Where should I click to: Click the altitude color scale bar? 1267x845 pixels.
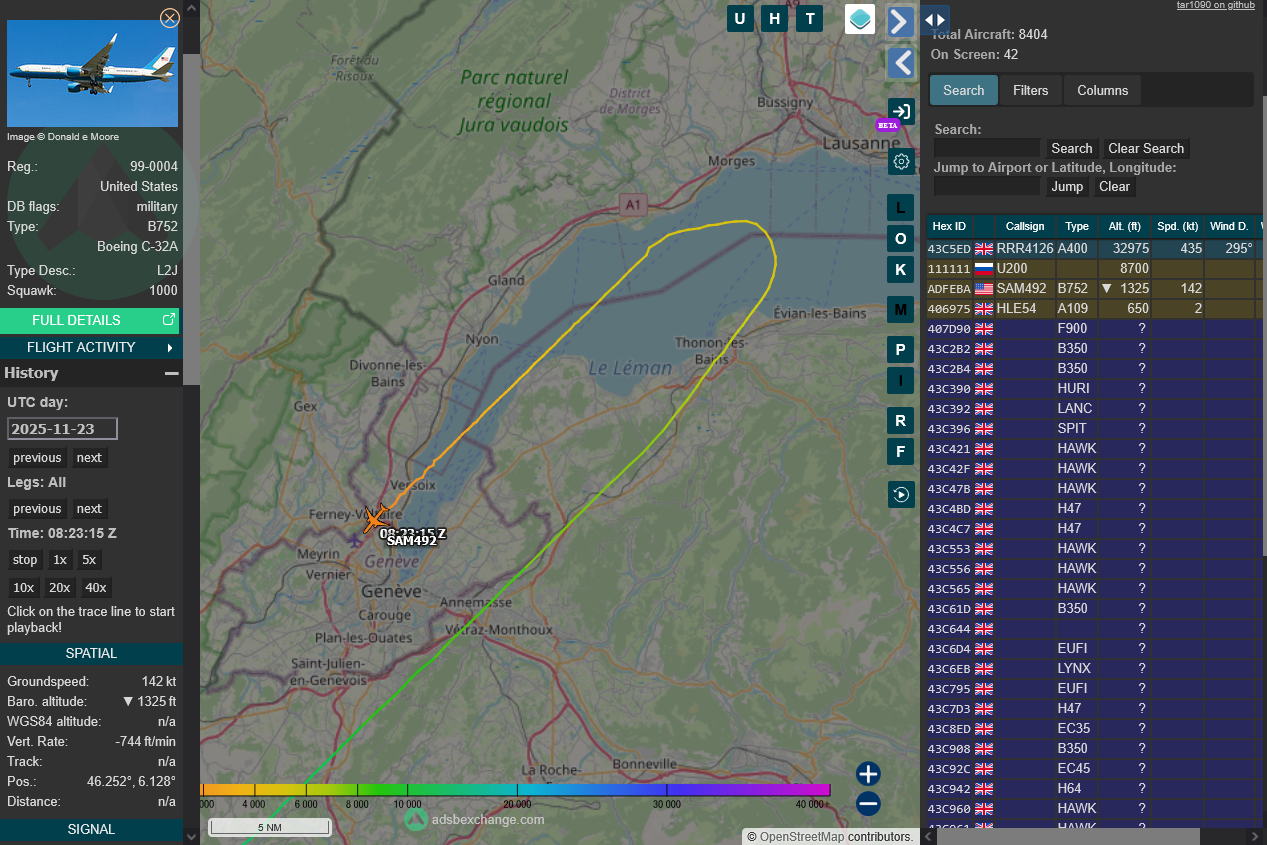pyautogui.click(x=515, y=790)
